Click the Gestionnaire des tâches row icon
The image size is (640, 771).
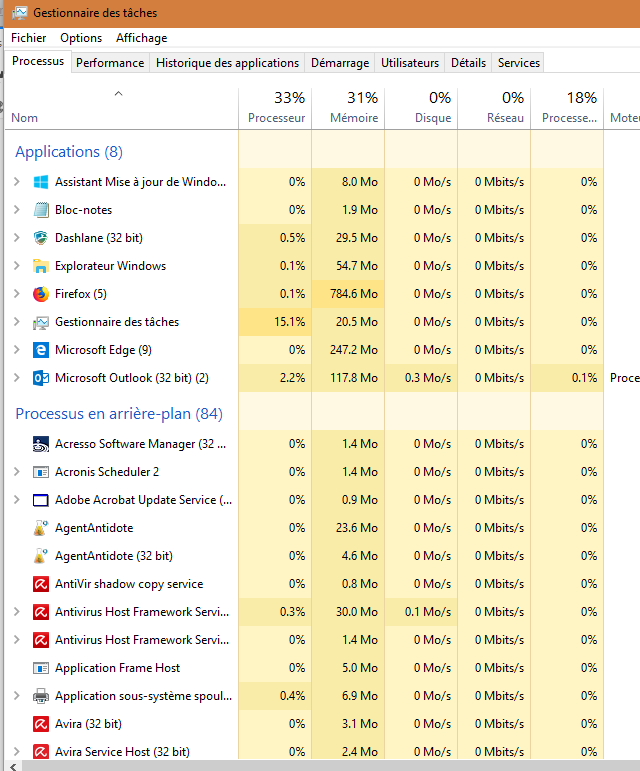(41, 322)
